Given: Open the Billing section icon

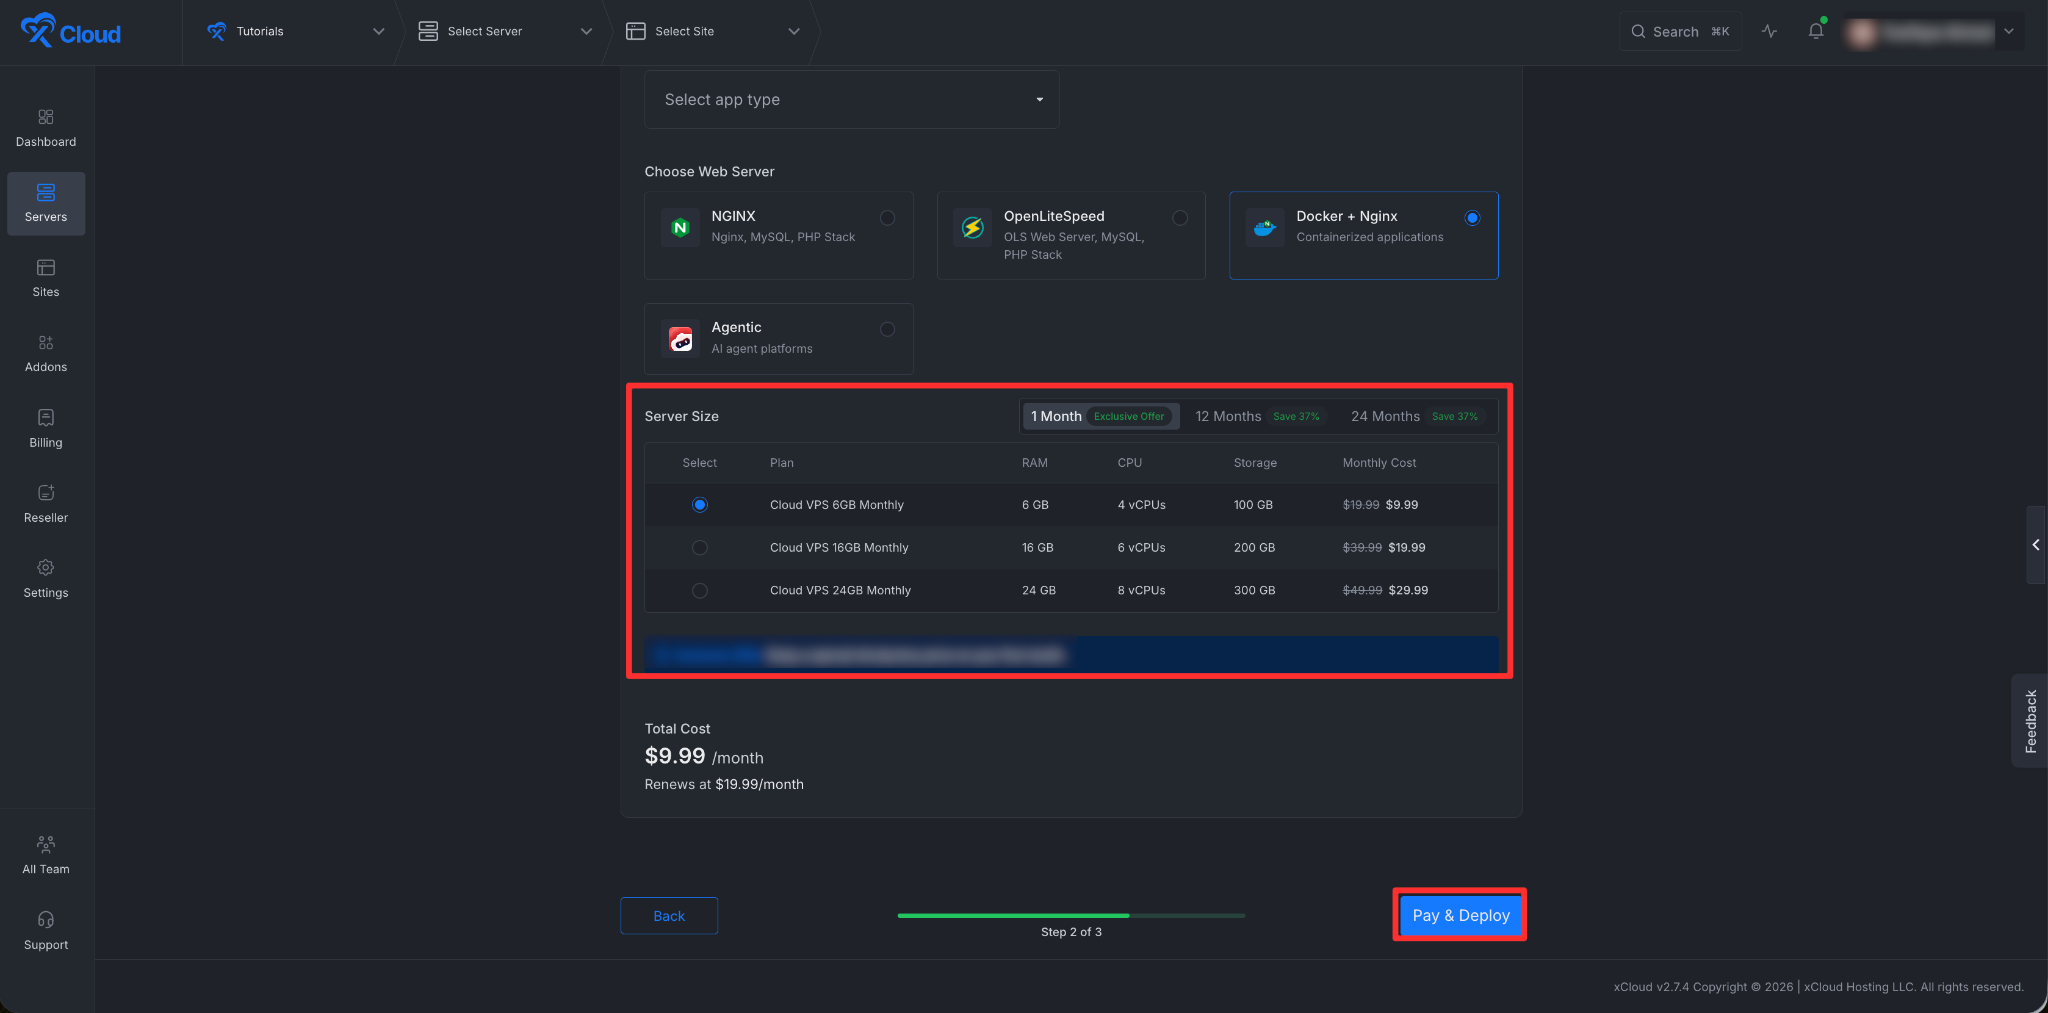Looking at the screenshot, I should click(x=46, y=417).
